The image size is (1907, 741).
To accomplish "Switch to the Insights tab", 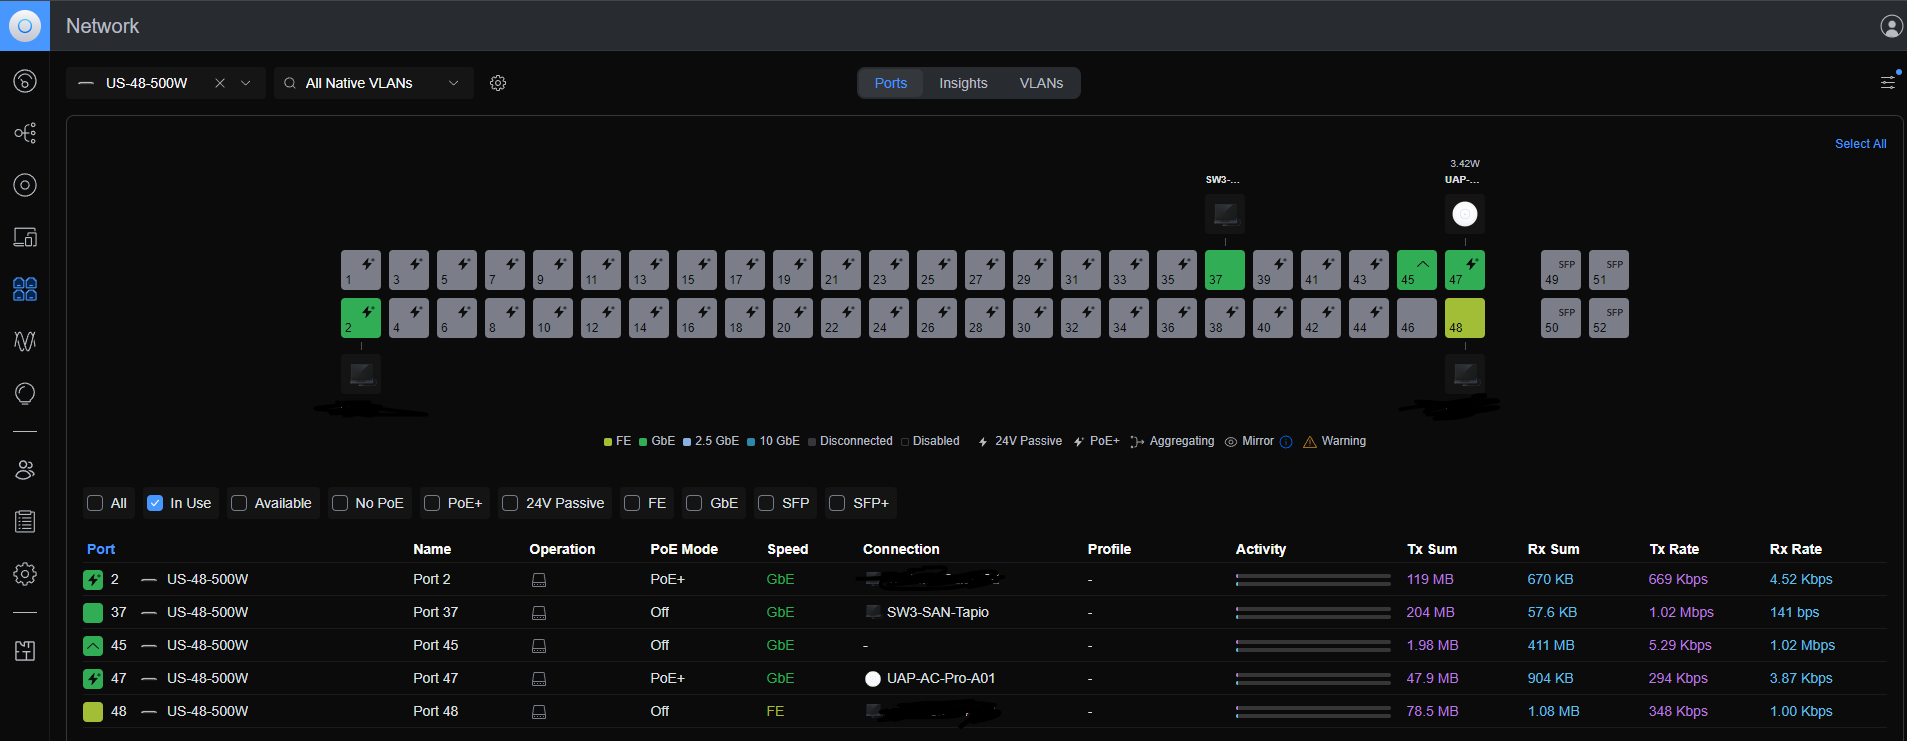I will (962, 83).
